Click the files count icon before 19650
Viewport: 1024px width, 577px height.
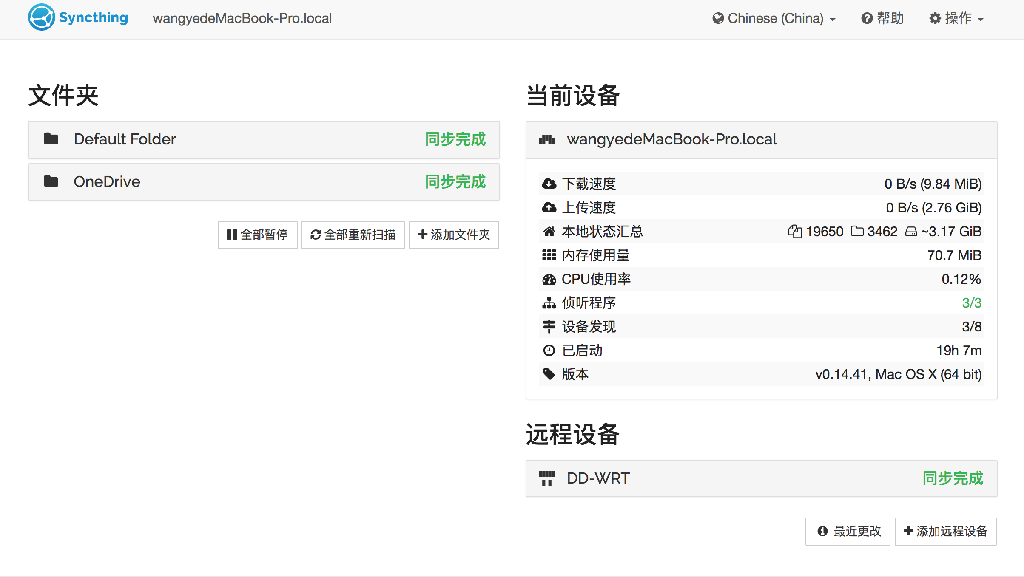[795, 231]
